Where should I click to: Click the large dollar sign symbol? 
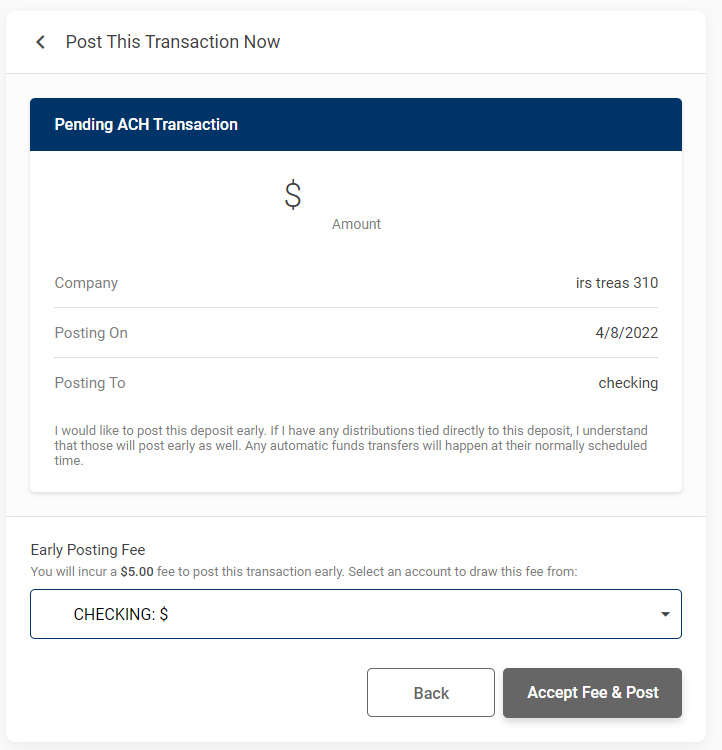[x=293, y=194]
